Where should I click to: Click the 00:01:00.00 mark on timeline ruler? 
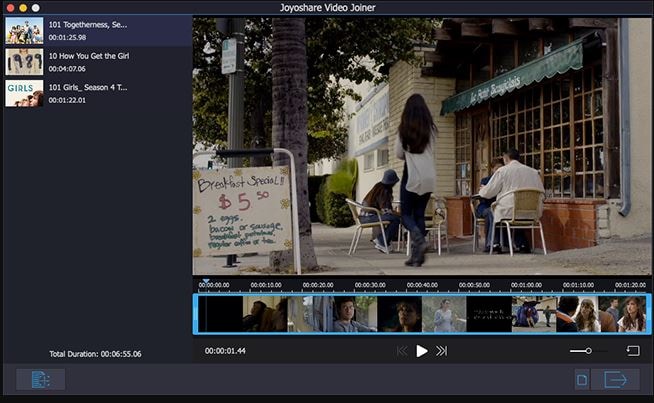coord(526,285)
